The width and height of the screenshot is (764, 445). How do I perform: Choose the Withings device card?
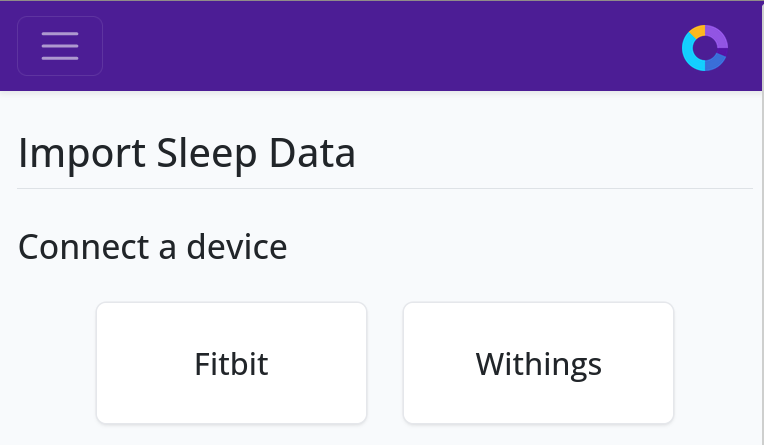[538, 363]
